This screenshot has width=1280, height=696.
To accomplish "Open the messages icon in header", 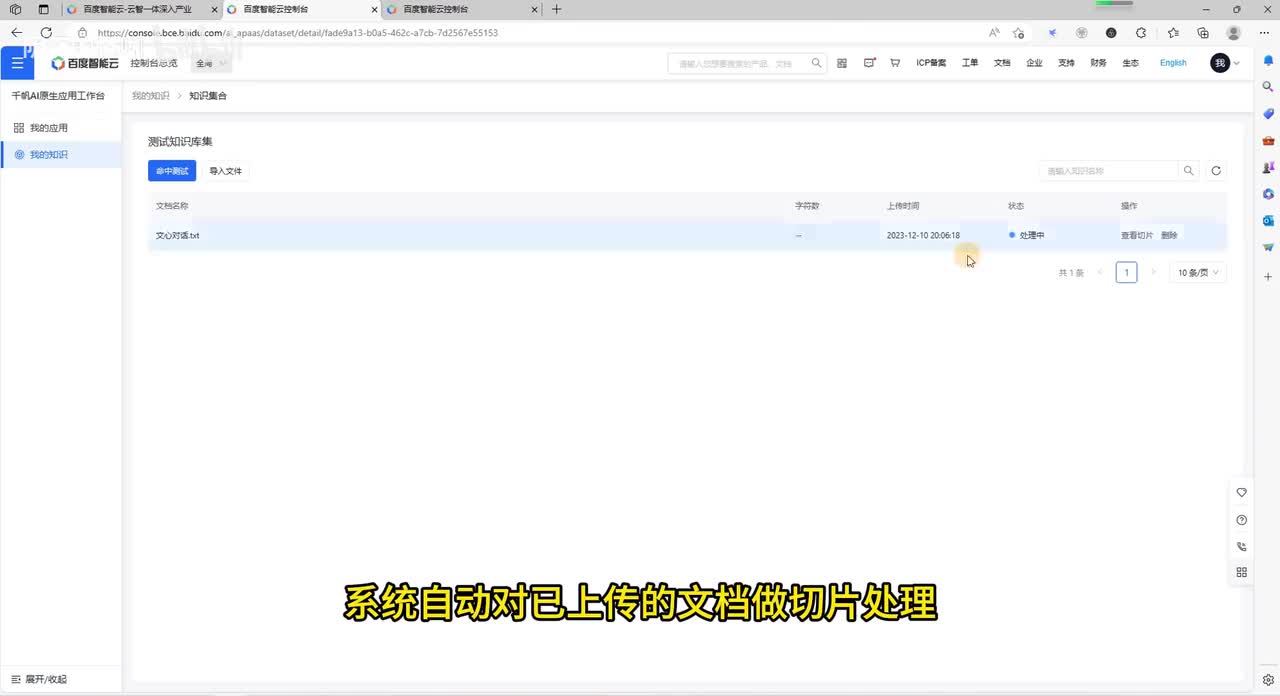I will [x=869, y=63].
